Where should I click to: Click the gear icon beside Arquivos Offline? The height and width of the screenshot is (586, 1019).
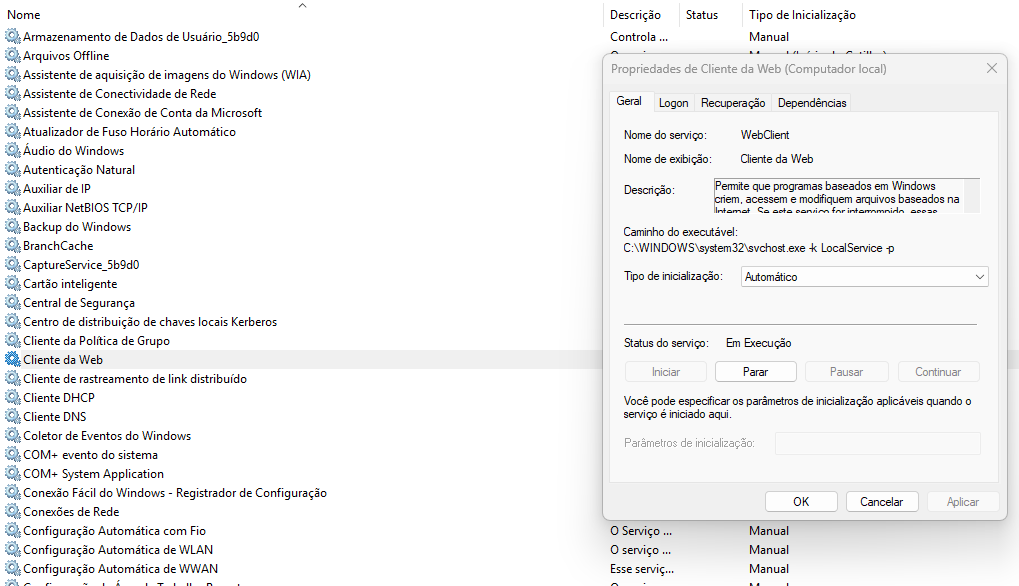[x=12, y=56]
